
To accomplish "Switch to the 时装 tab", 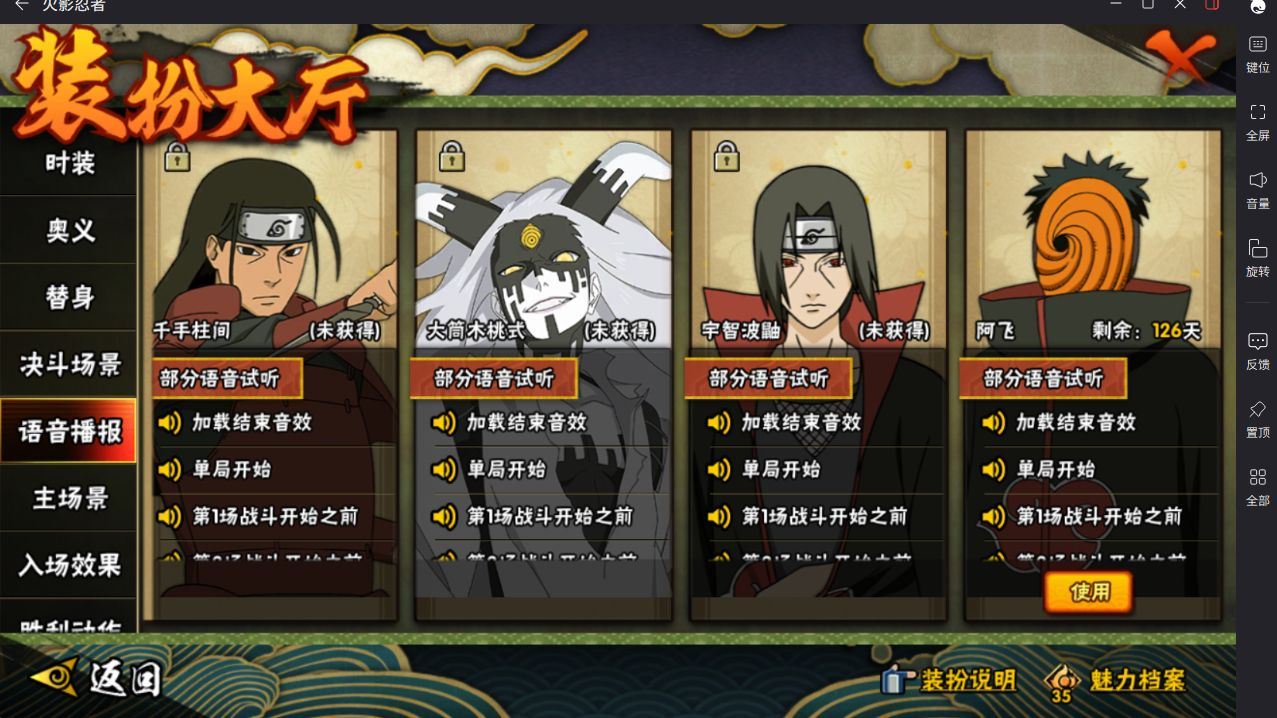I will [x=68, y=163].
